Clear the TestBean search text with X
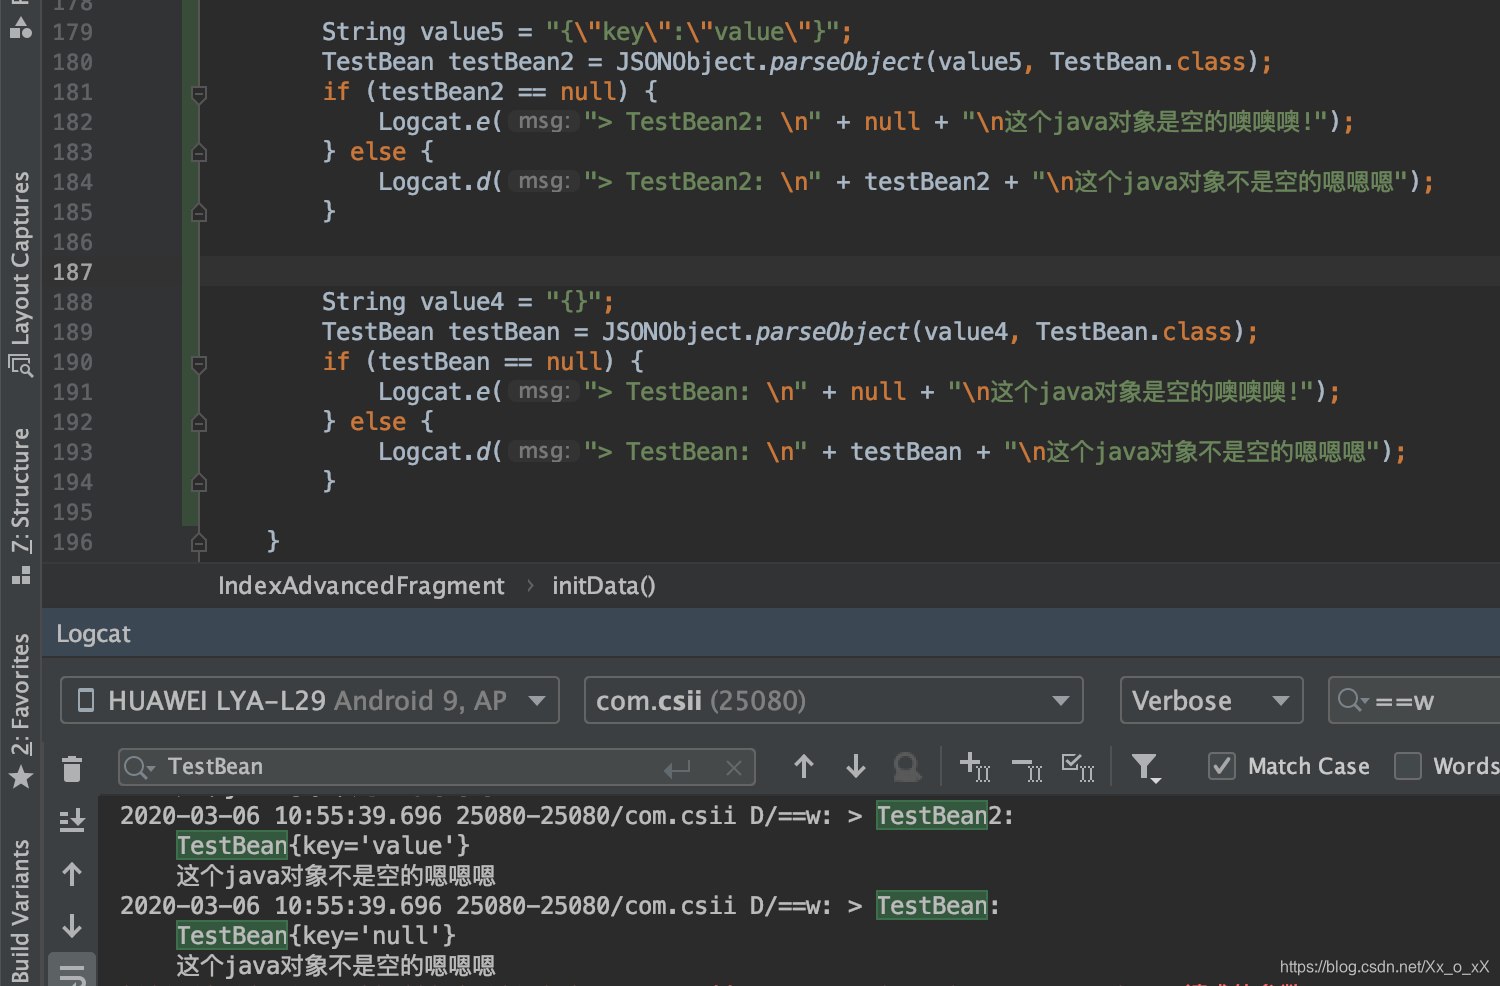This screenshot has height=986, width=1500. point(734,768)
